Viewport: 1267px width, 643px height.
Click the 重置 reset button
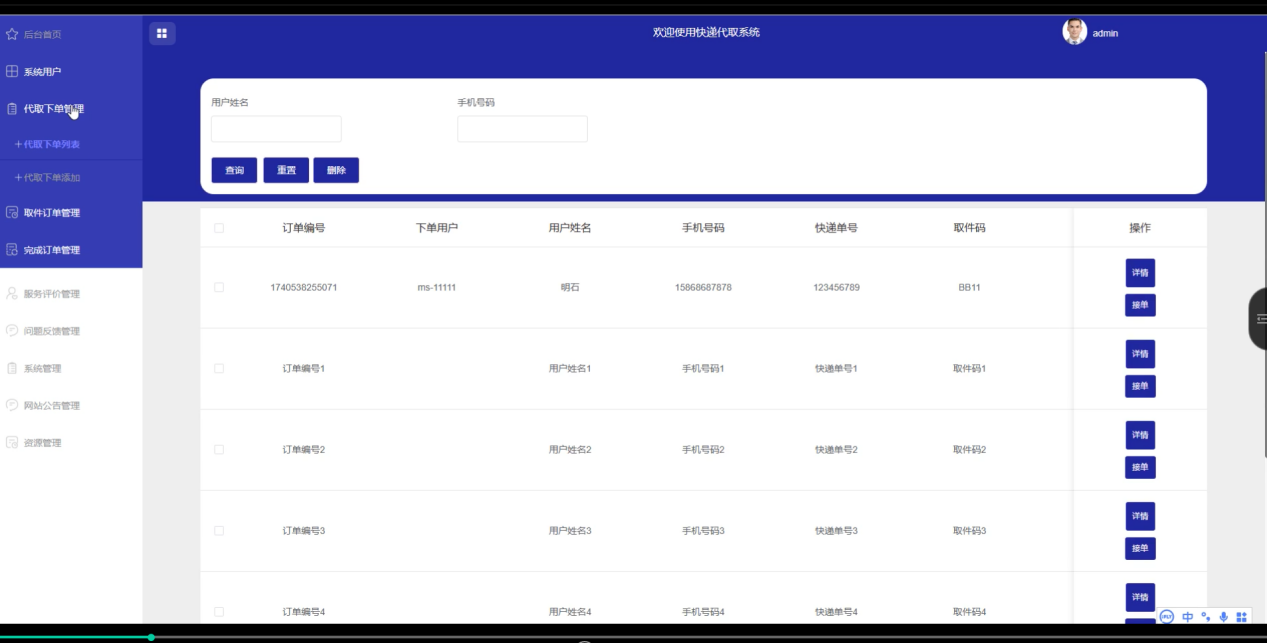coord(286,170)
